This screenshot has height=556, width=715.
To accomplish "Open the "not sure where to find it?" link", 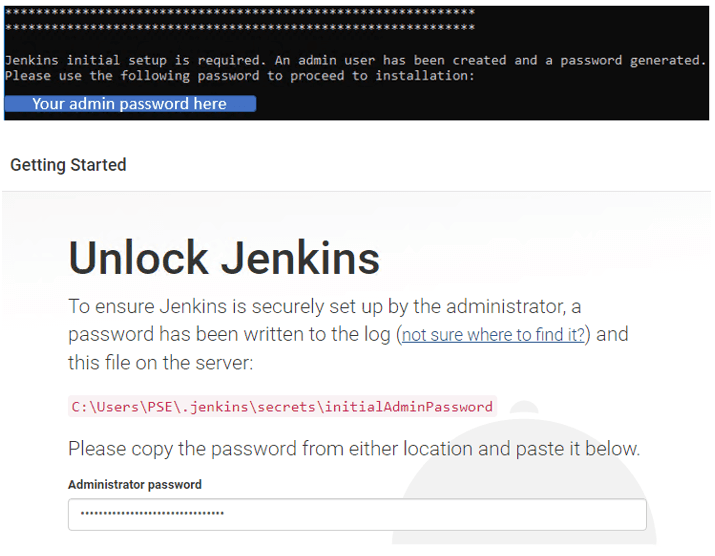I will coord(493,335).
